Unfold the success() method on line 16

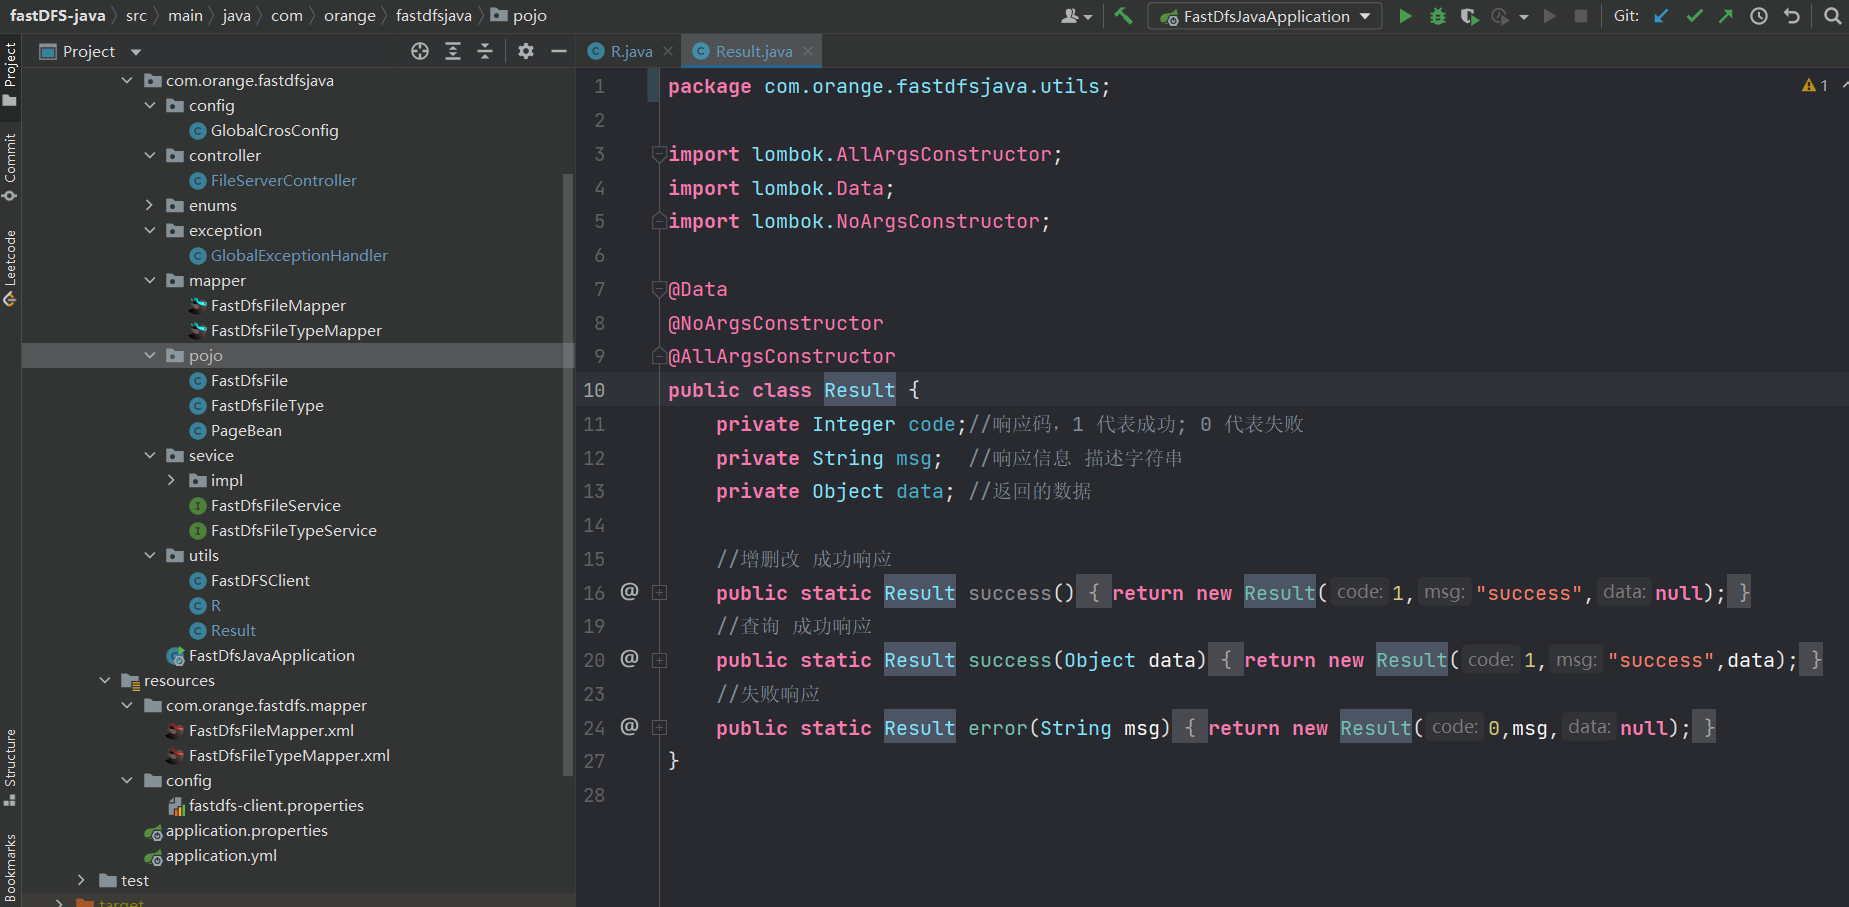[659, 592]
